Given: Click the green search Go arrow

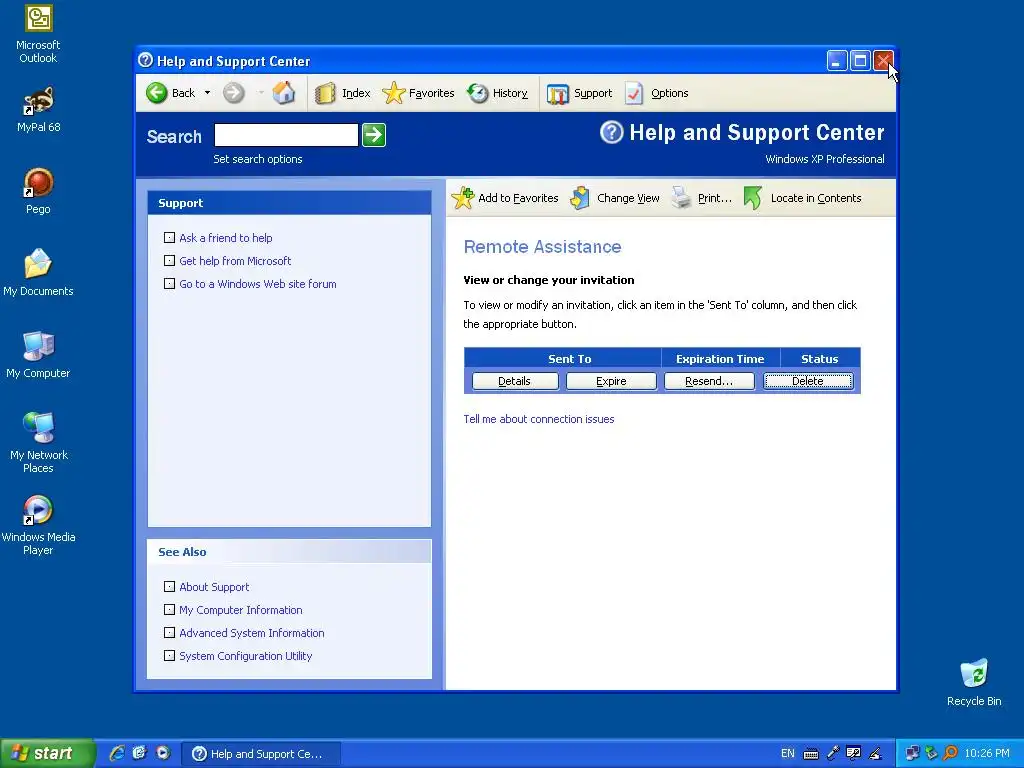Looking at the screenshot, I should [x=374, y=135].
